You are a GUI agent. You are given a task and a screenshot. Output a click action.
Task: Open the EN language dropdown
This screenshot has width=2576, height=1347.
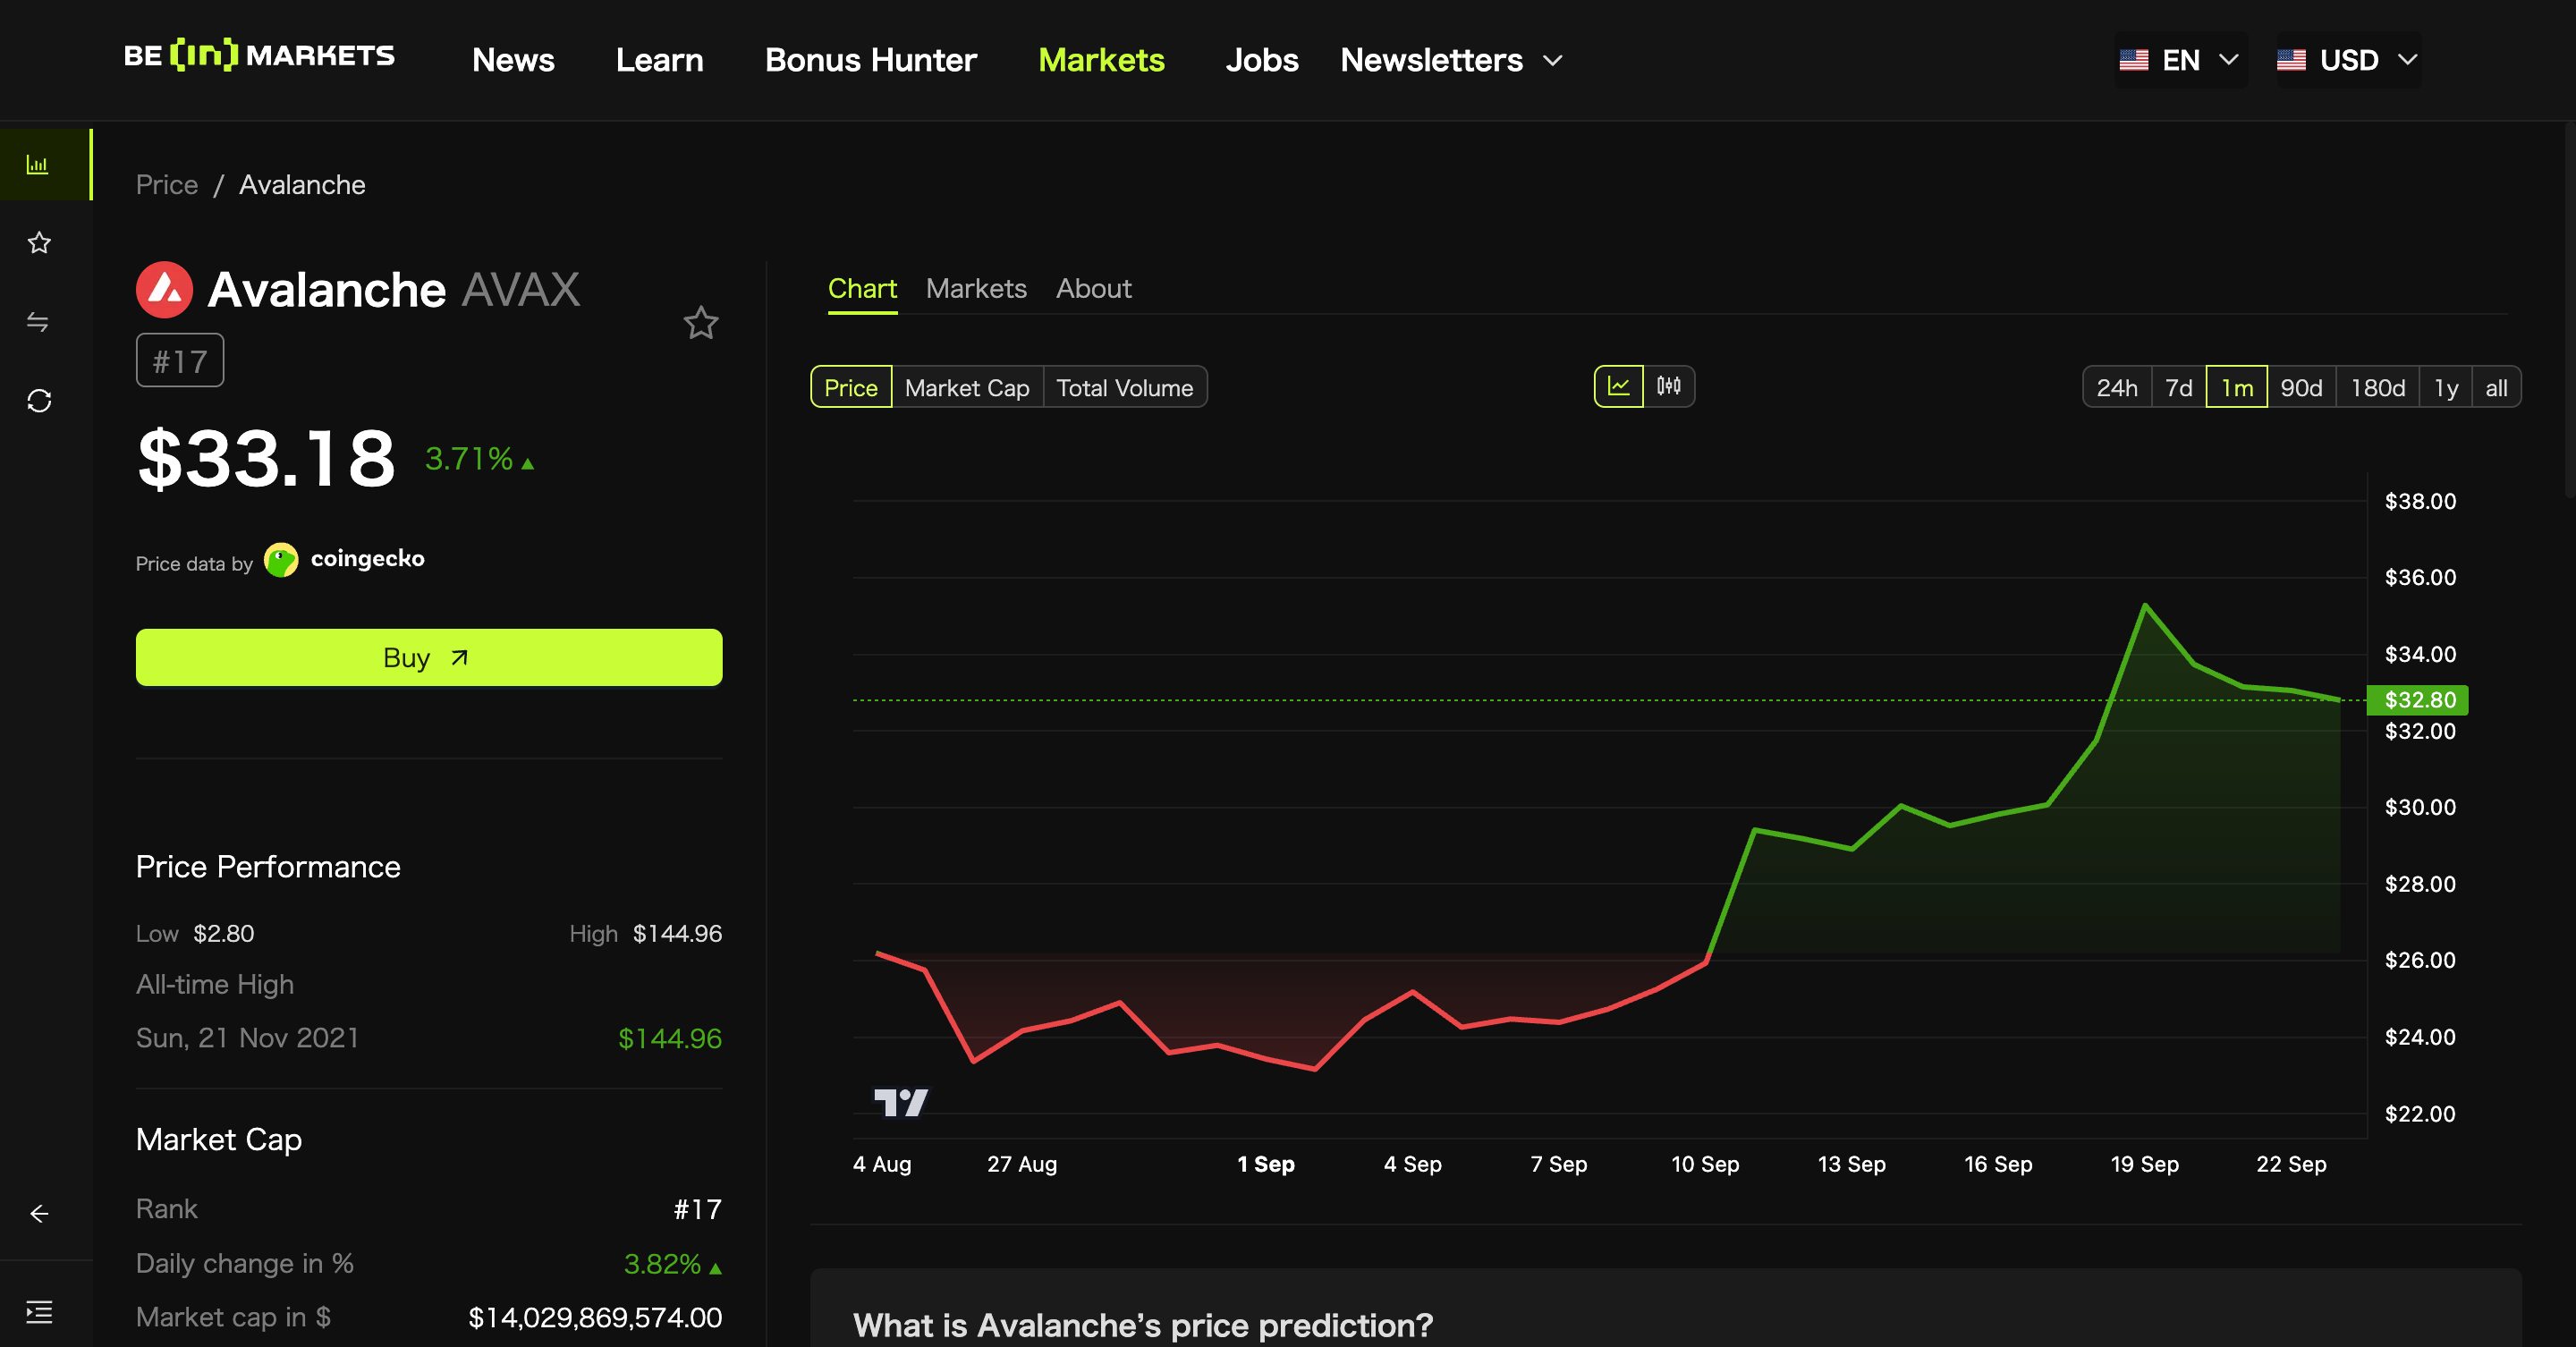coord(2180,60)
